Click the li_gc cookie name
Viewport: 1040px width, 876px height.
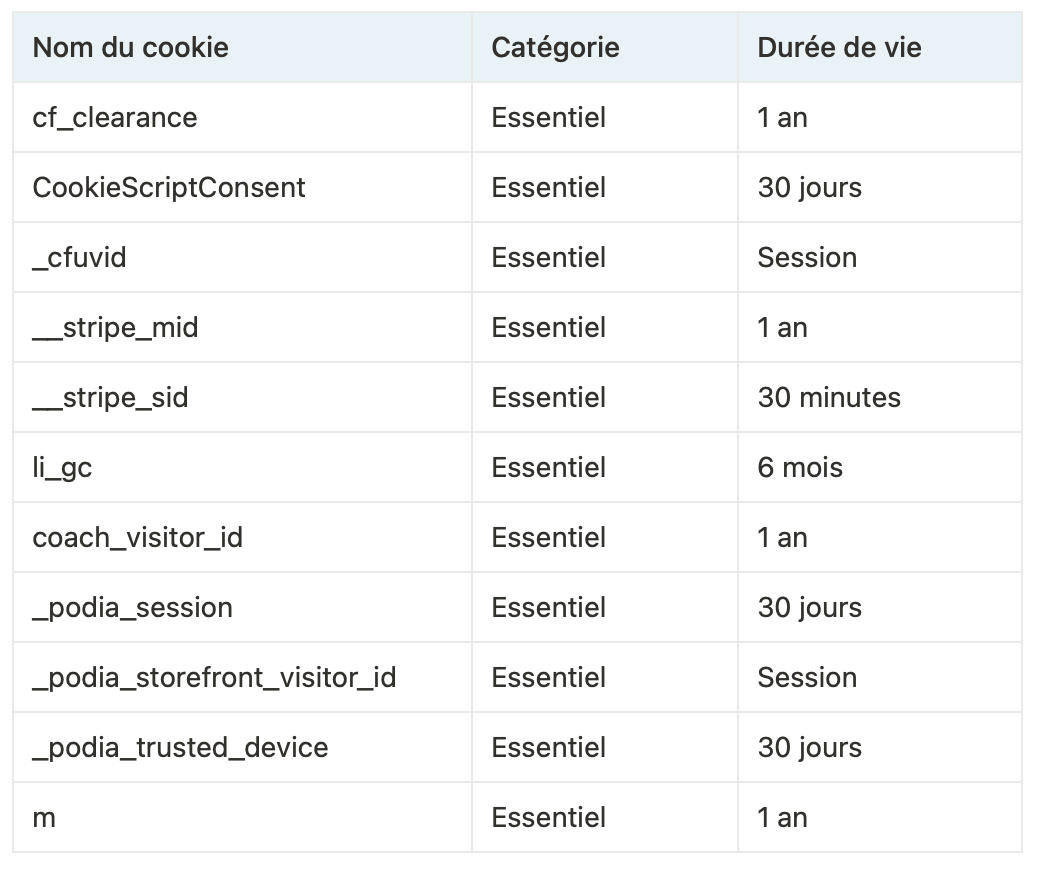(x=62, y=467)
